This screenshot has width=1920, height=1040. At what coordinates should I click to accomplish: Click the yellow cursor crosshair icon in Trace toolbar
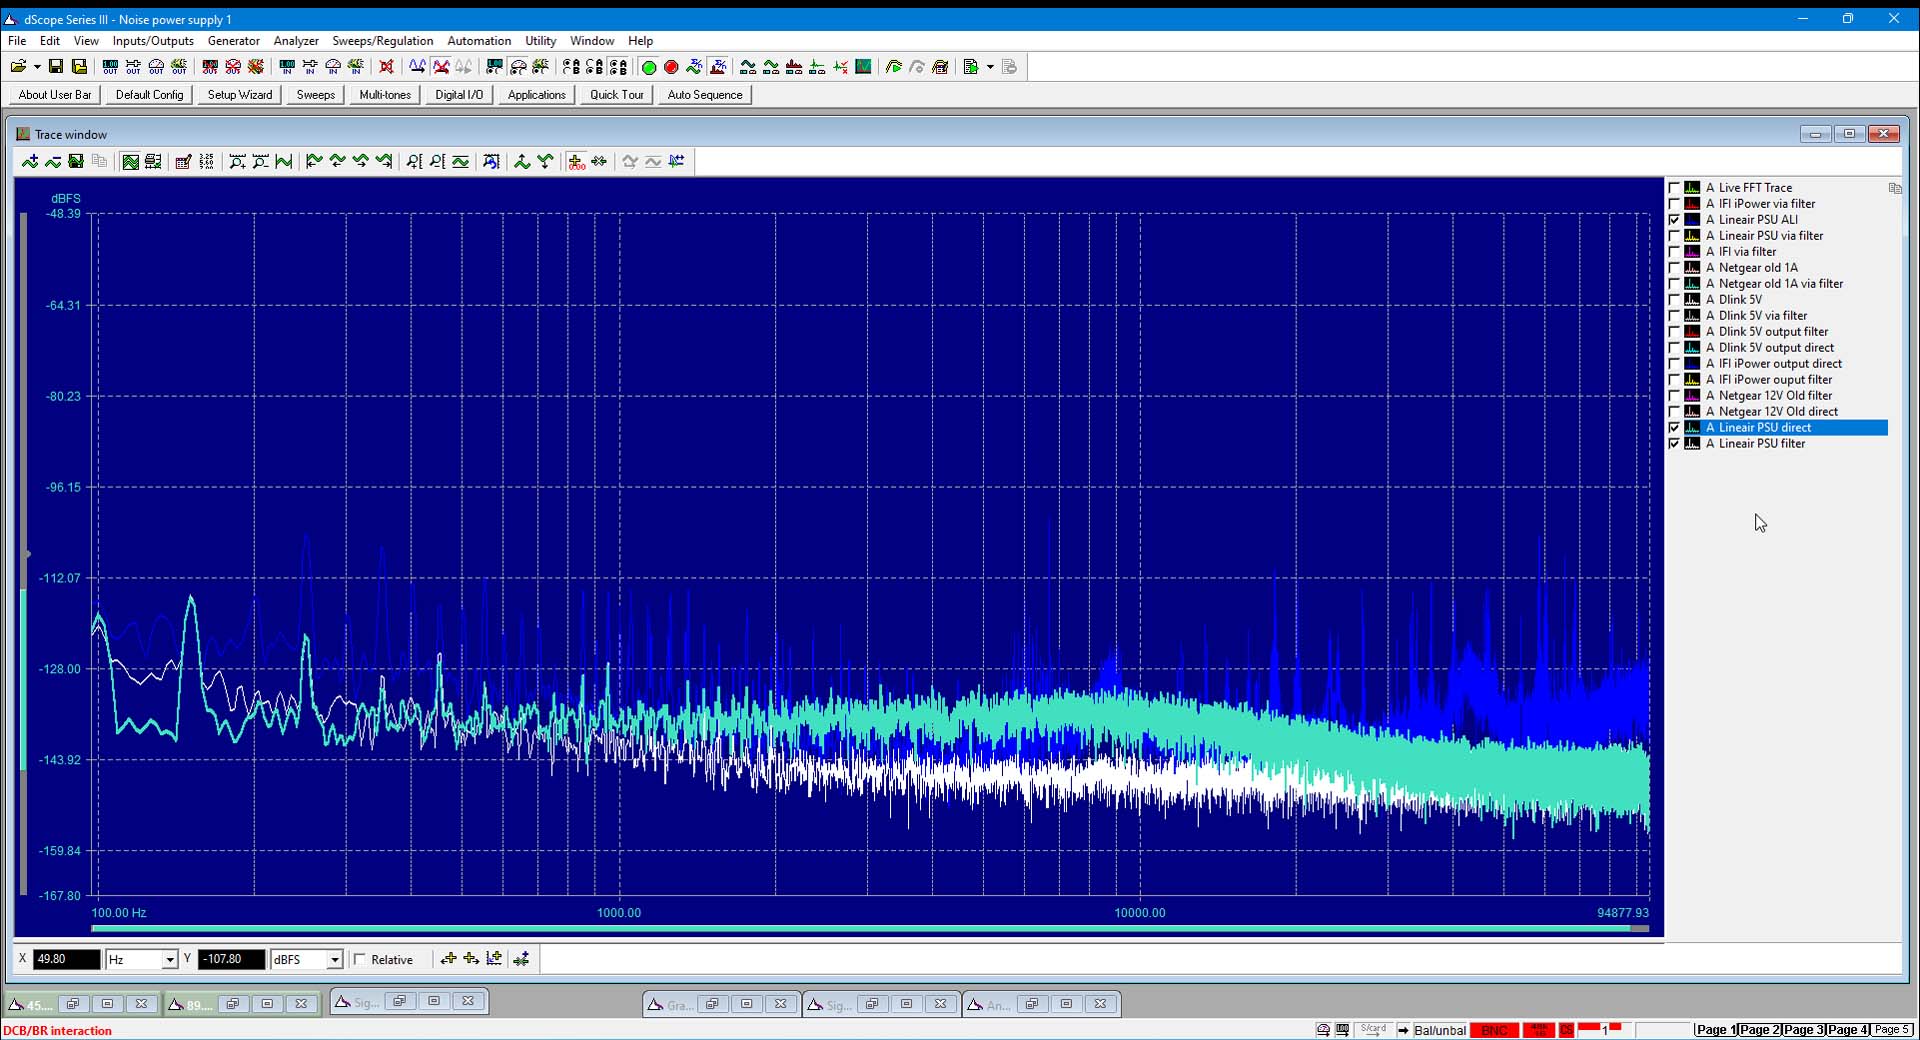click(576, 161)
